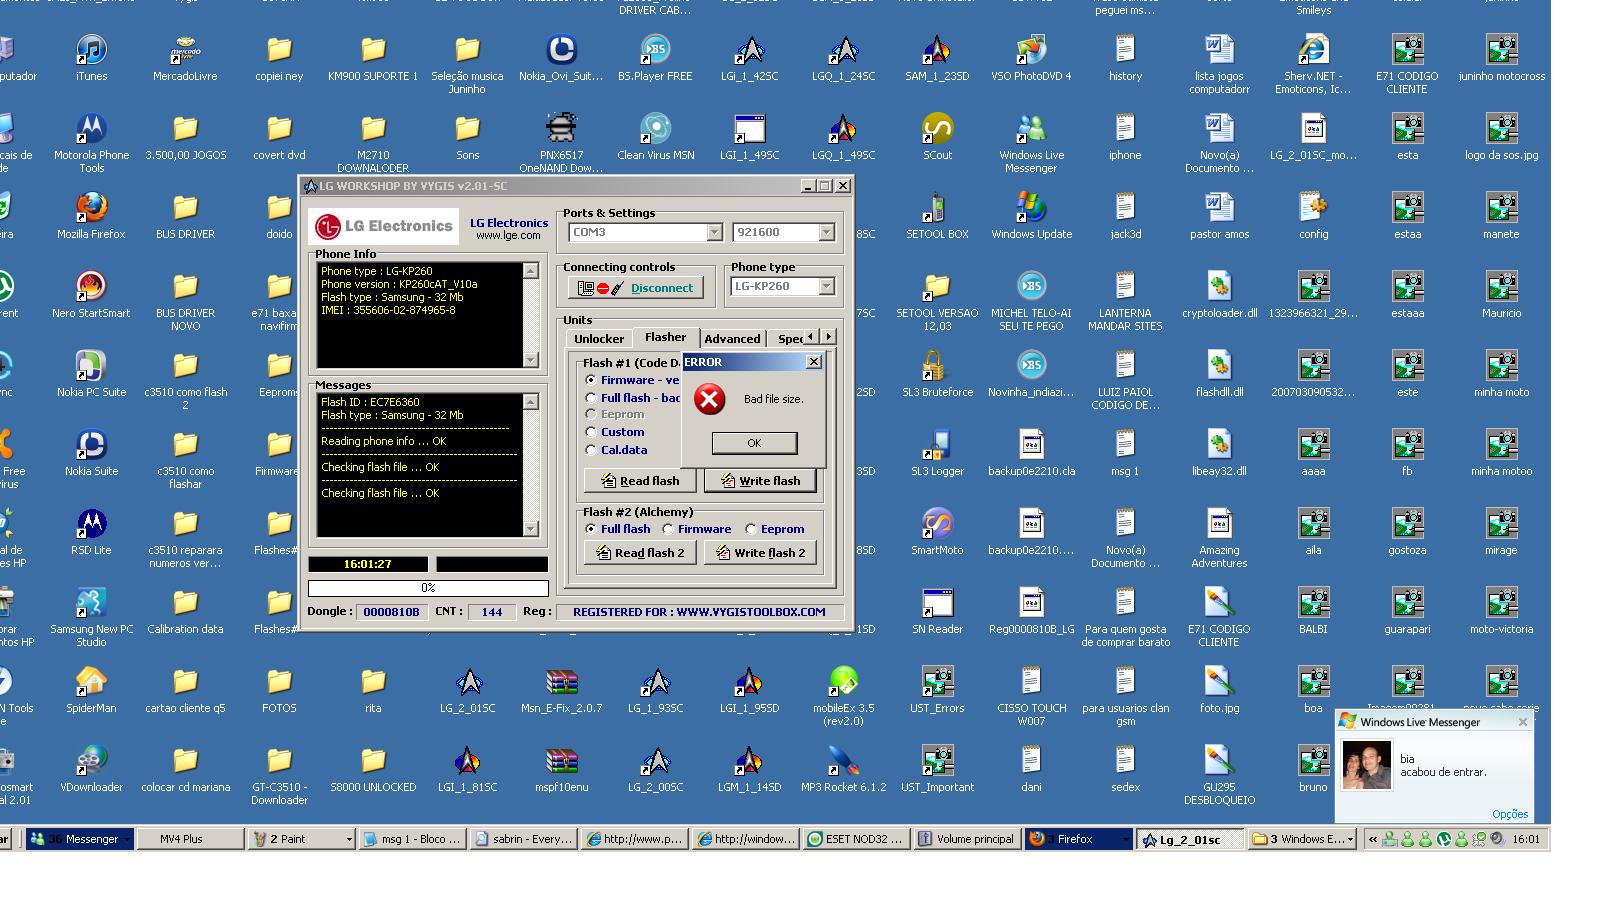The width and height of the screenshot is (1600, 900).
Task: Select the Cal.data radio option
Action: [591, 450]
